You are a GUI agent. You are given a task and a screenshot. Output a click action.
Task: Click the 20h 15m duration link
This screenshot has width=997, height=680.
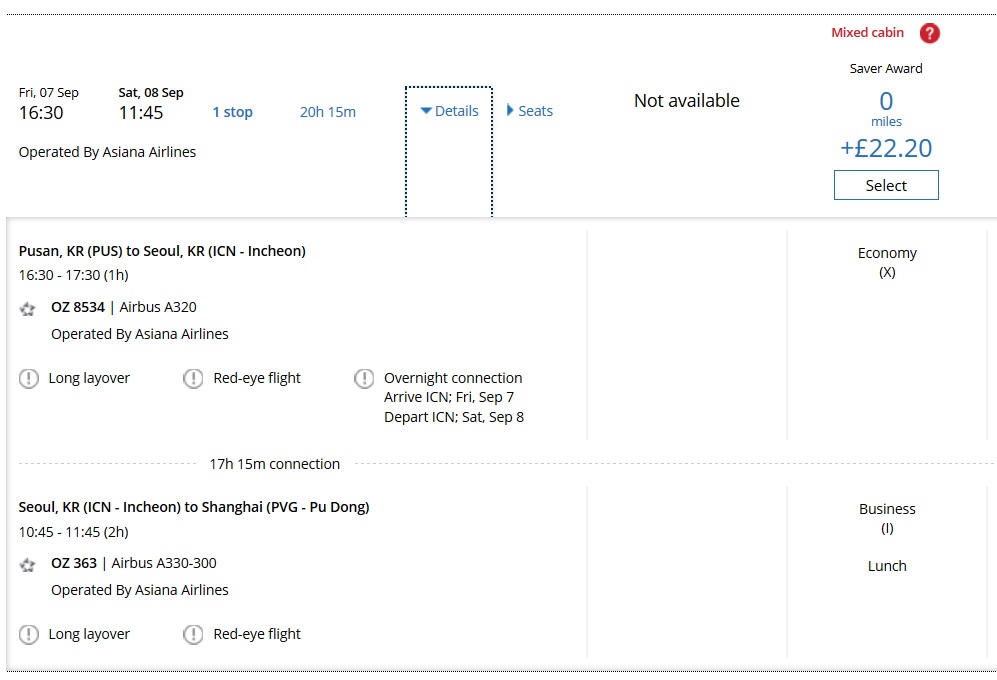click(x=327, y=112)
